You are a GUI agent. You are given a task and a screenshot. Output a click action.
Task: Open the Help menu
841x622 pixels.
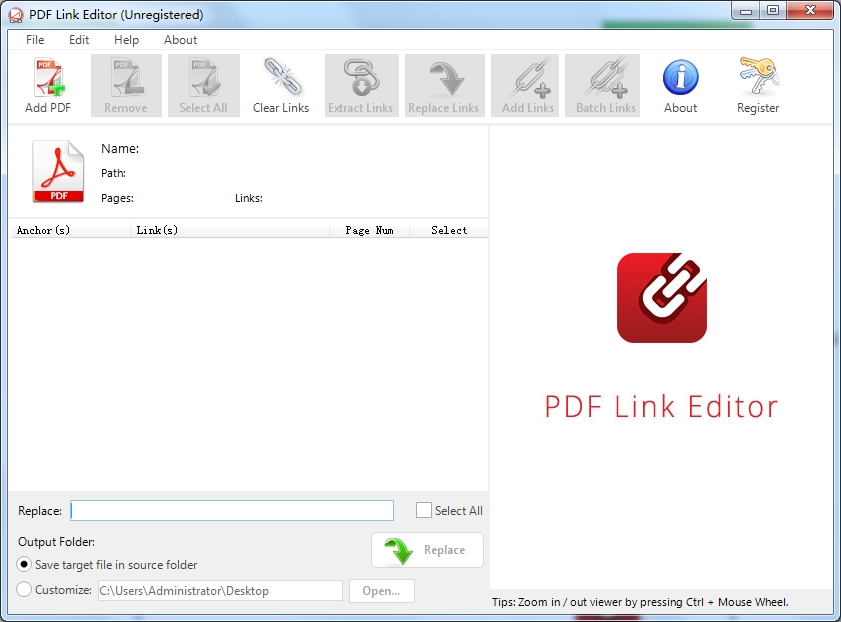pos(126,40)
